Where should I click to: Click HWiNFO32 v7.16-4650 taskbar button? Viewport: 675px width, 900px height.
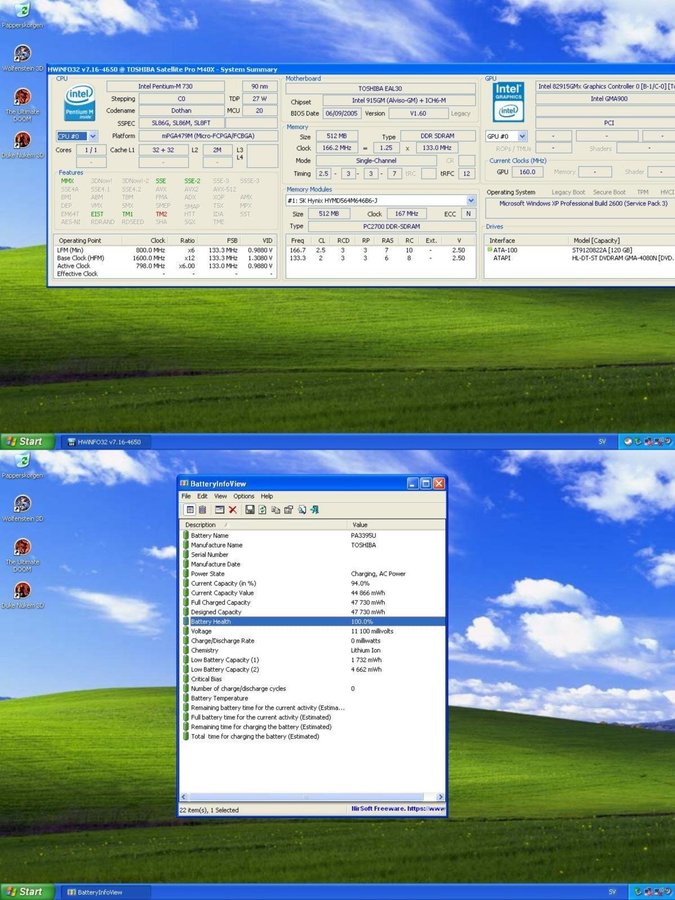pos(108,441)
